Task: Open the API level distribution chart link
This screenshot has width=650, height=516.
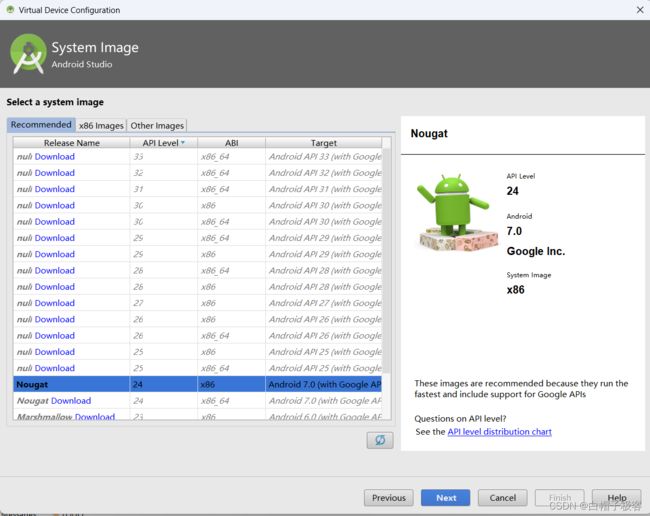Action: pyautogui.click(x=500, y=432)
